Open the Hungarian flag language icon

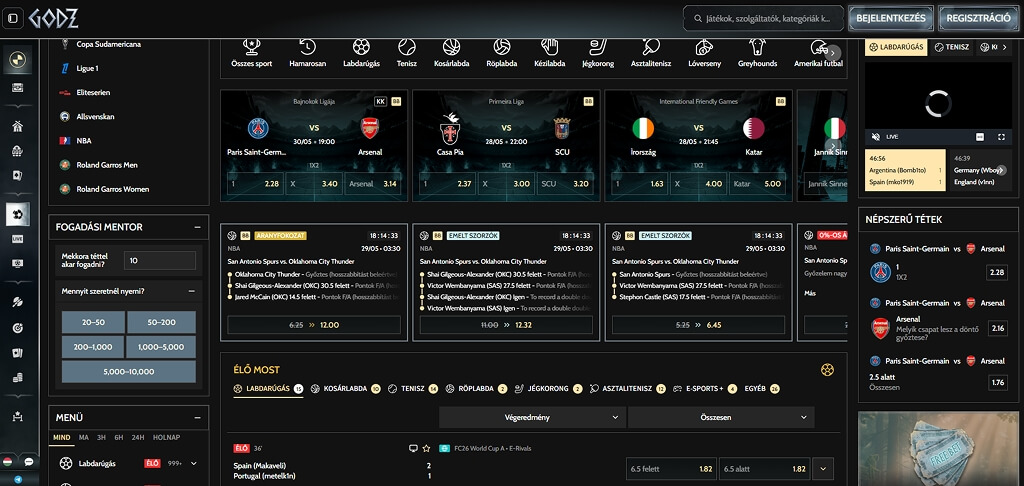8,462
